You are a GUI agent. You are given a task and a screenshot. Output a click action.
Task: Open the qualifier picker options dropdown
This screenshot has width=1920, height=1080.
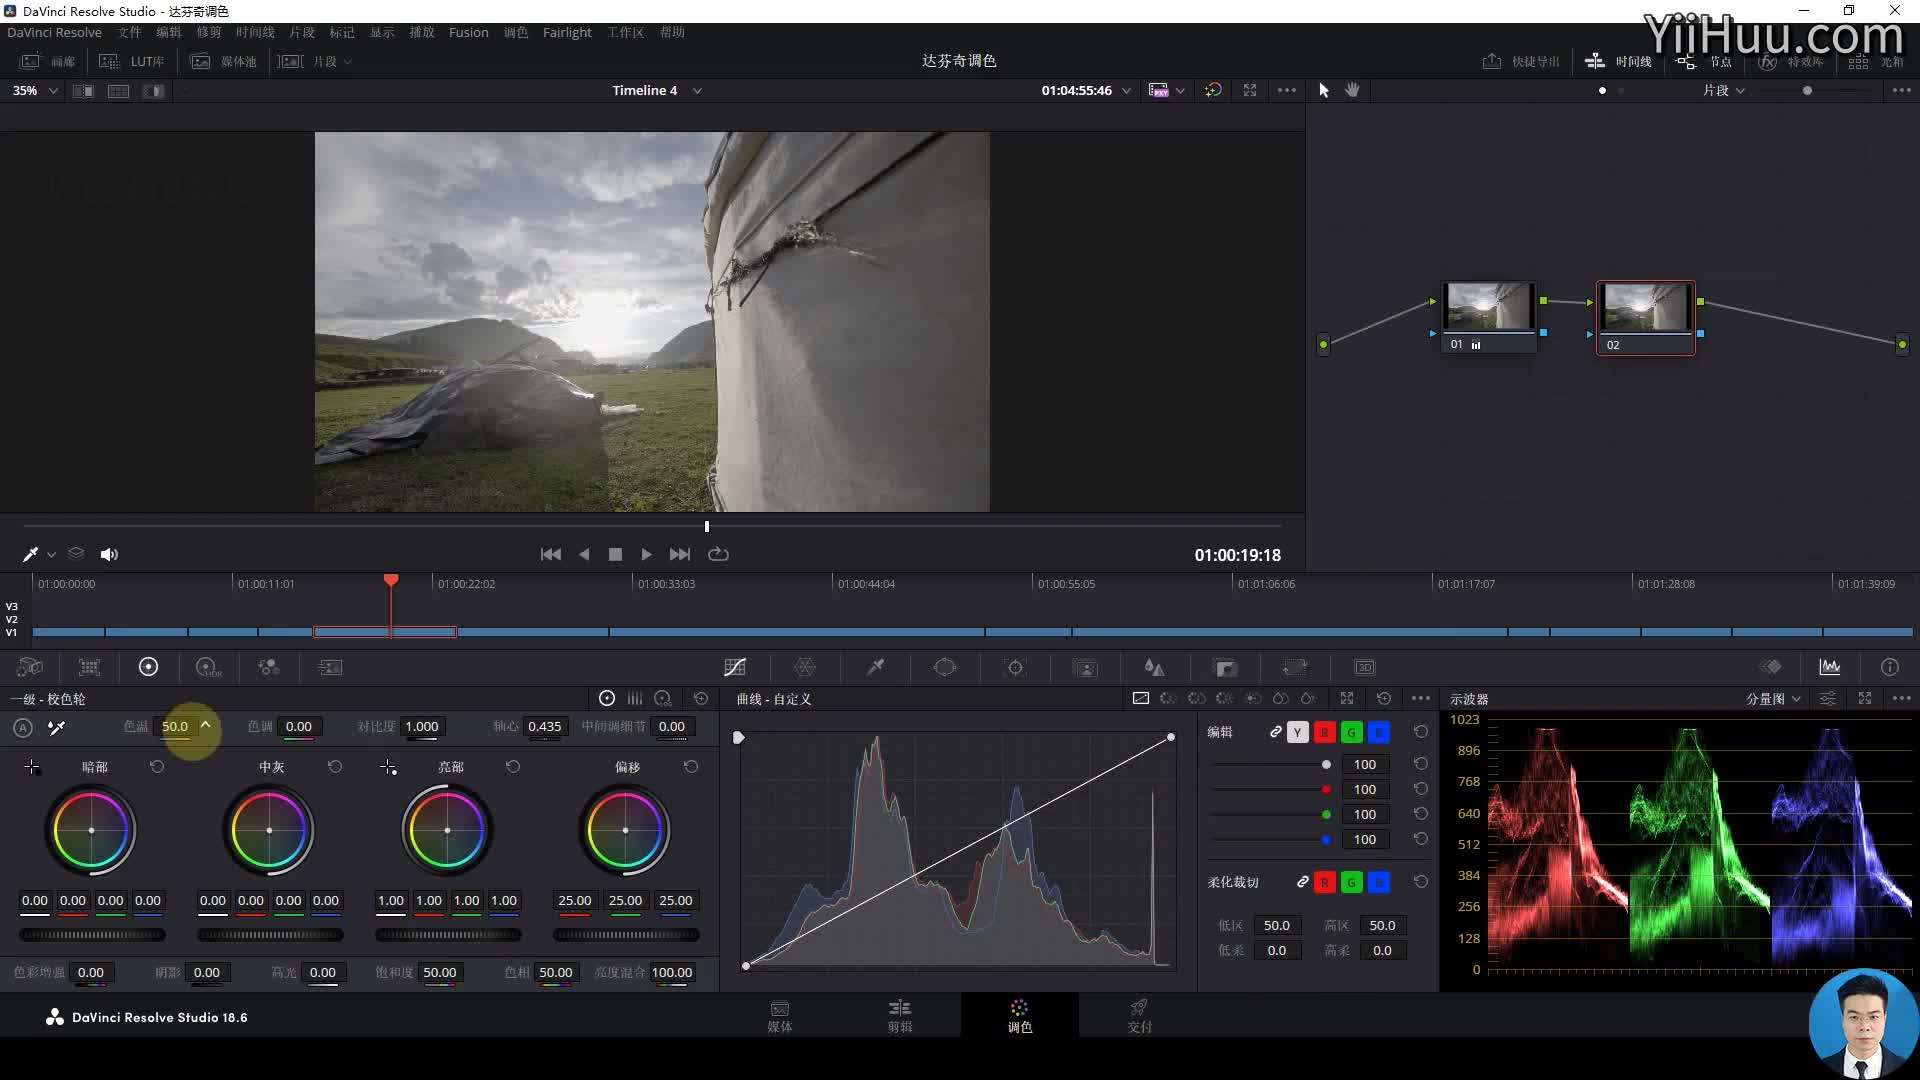click(51, 554)
